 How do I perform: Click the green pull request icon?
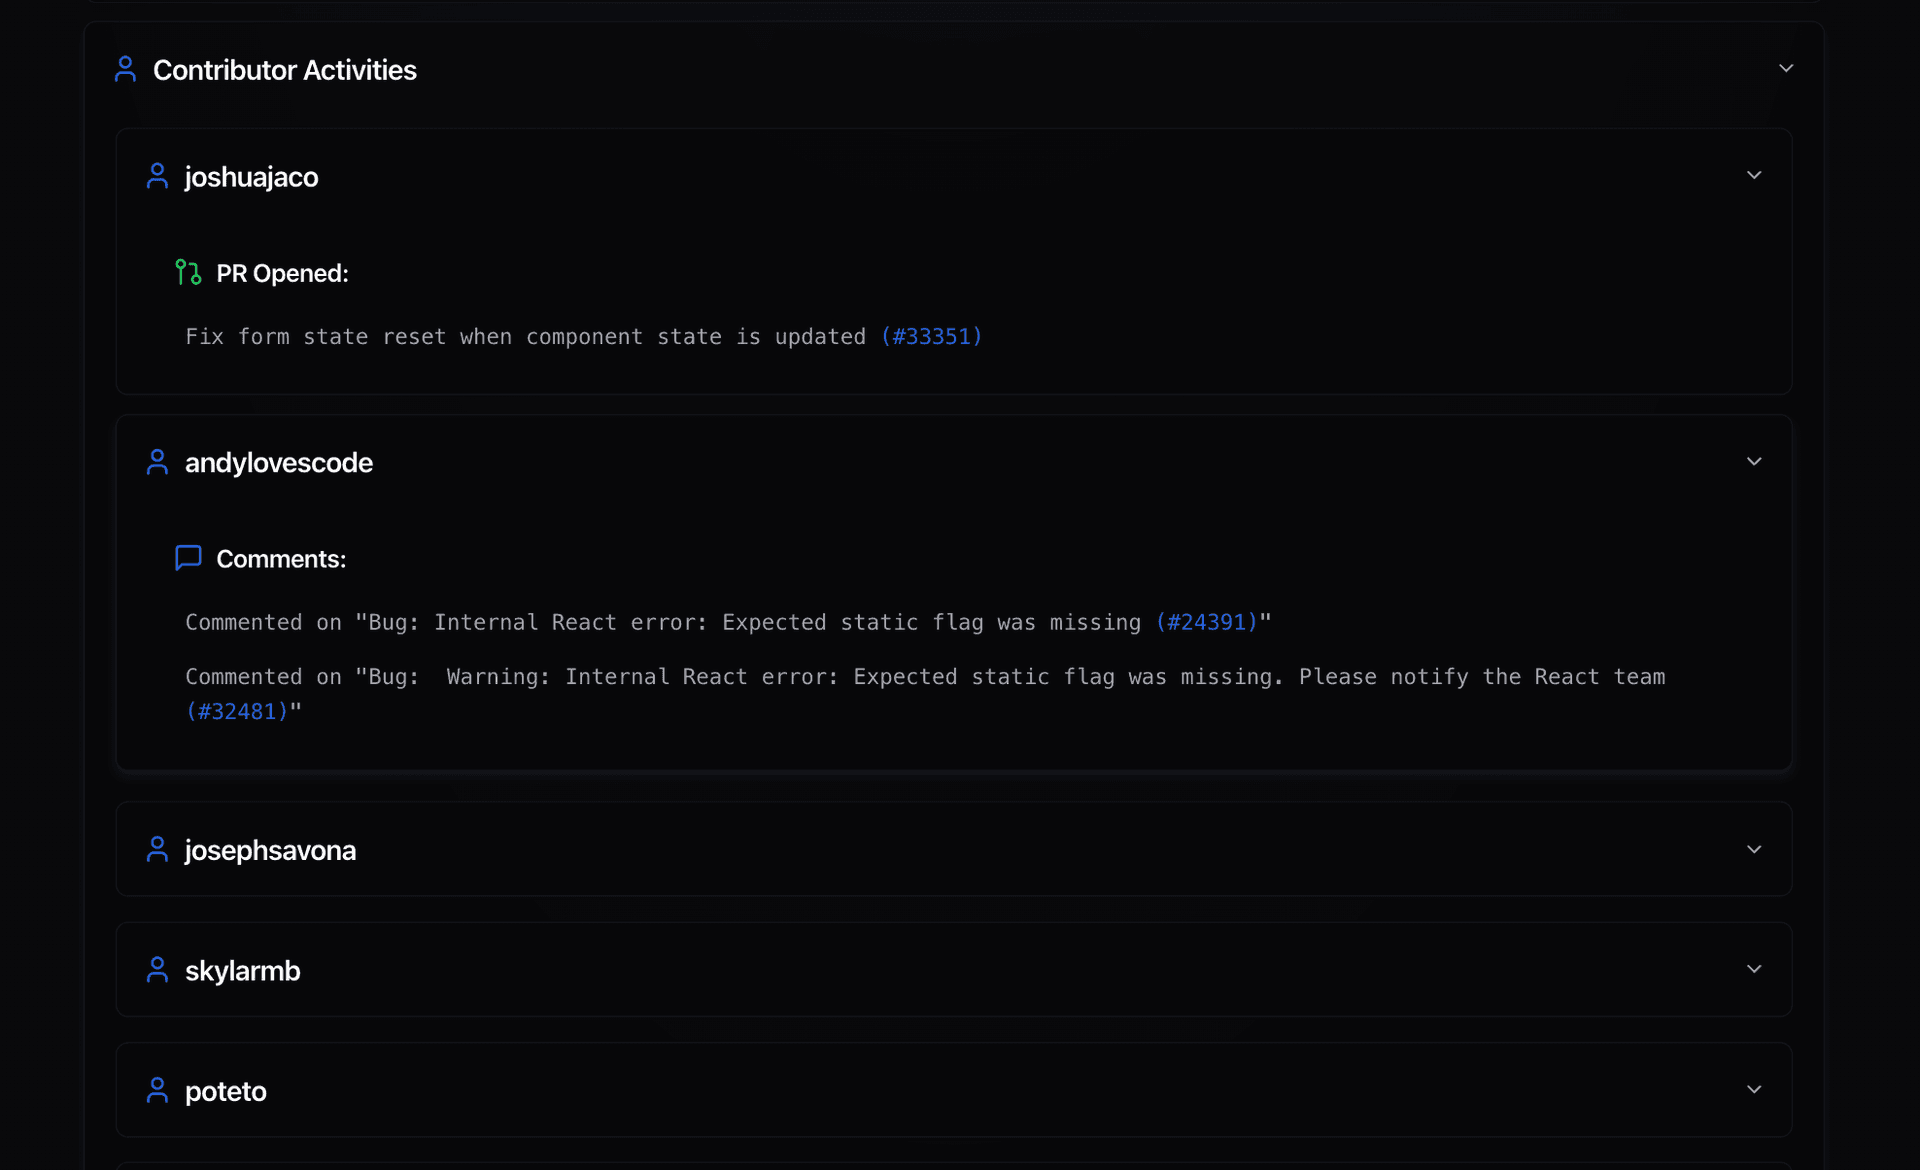tap(188, 272)
